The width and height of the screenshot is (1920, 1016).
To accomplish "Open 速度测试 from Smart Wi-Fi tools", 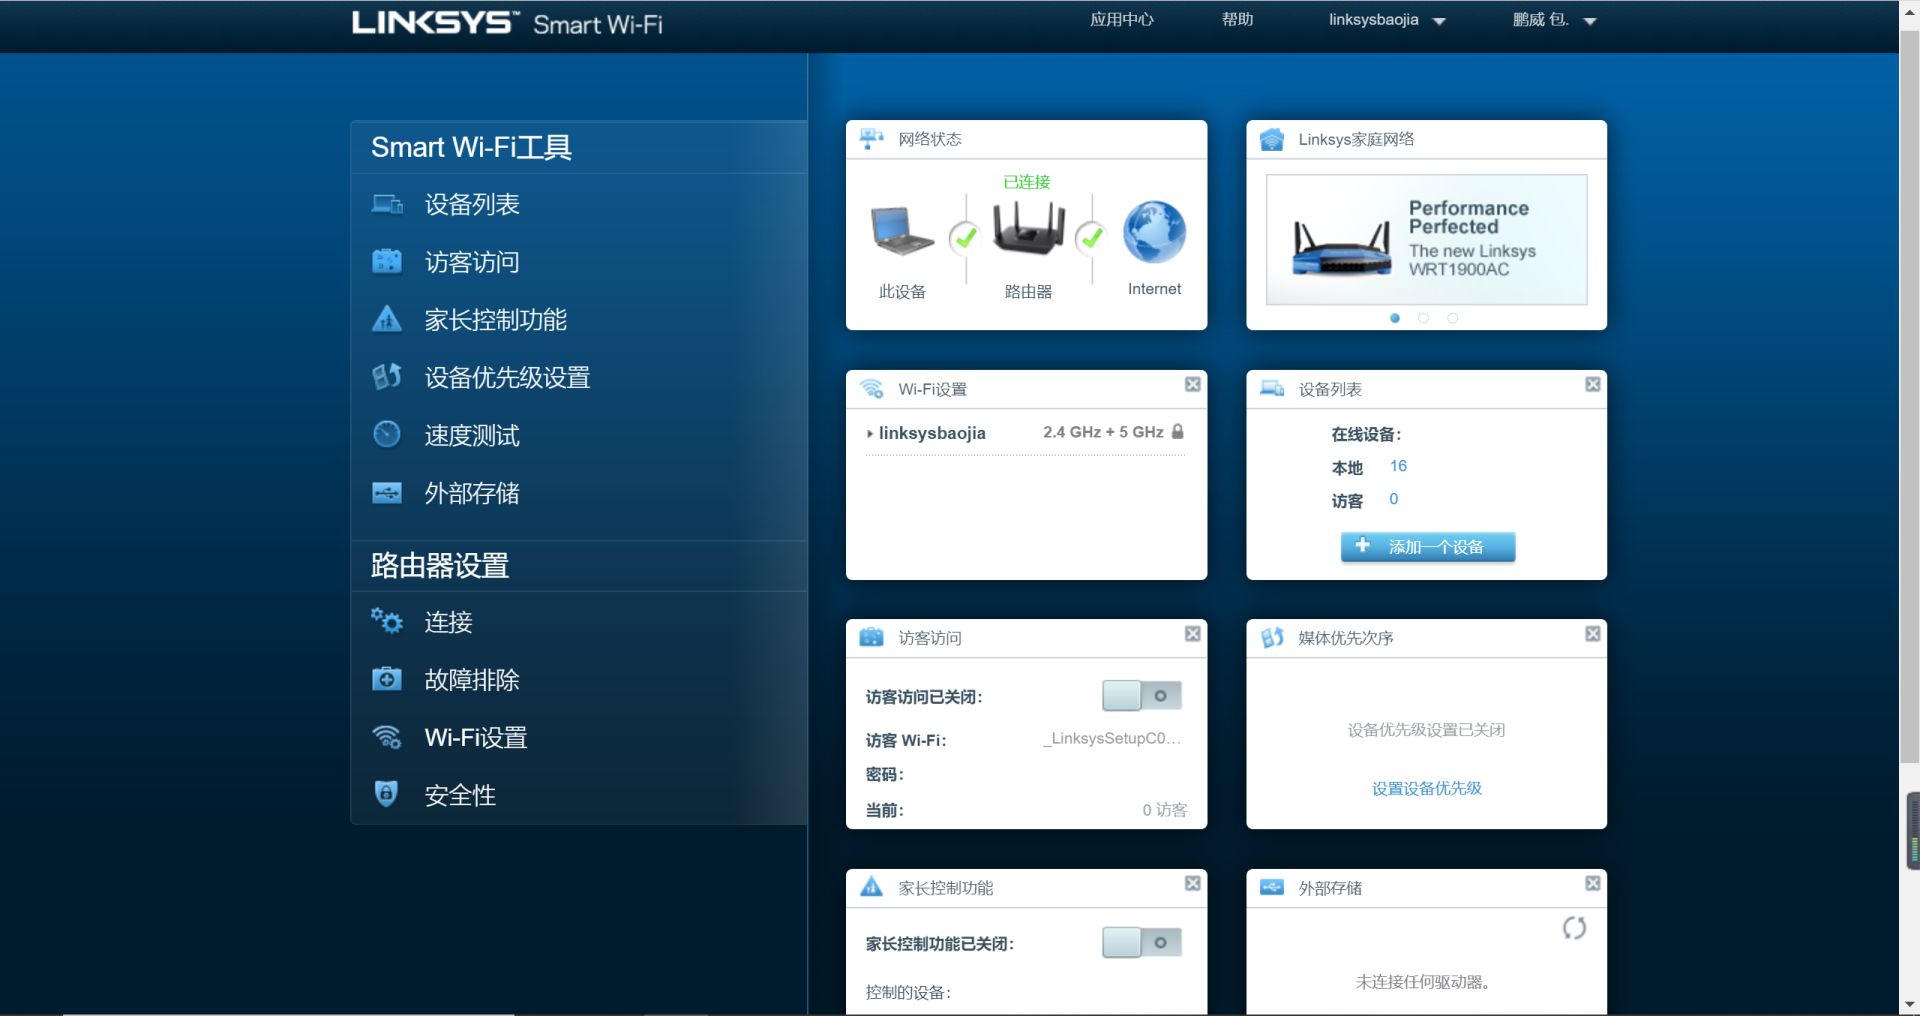I will pyautogui.click(x=472, y=435).
